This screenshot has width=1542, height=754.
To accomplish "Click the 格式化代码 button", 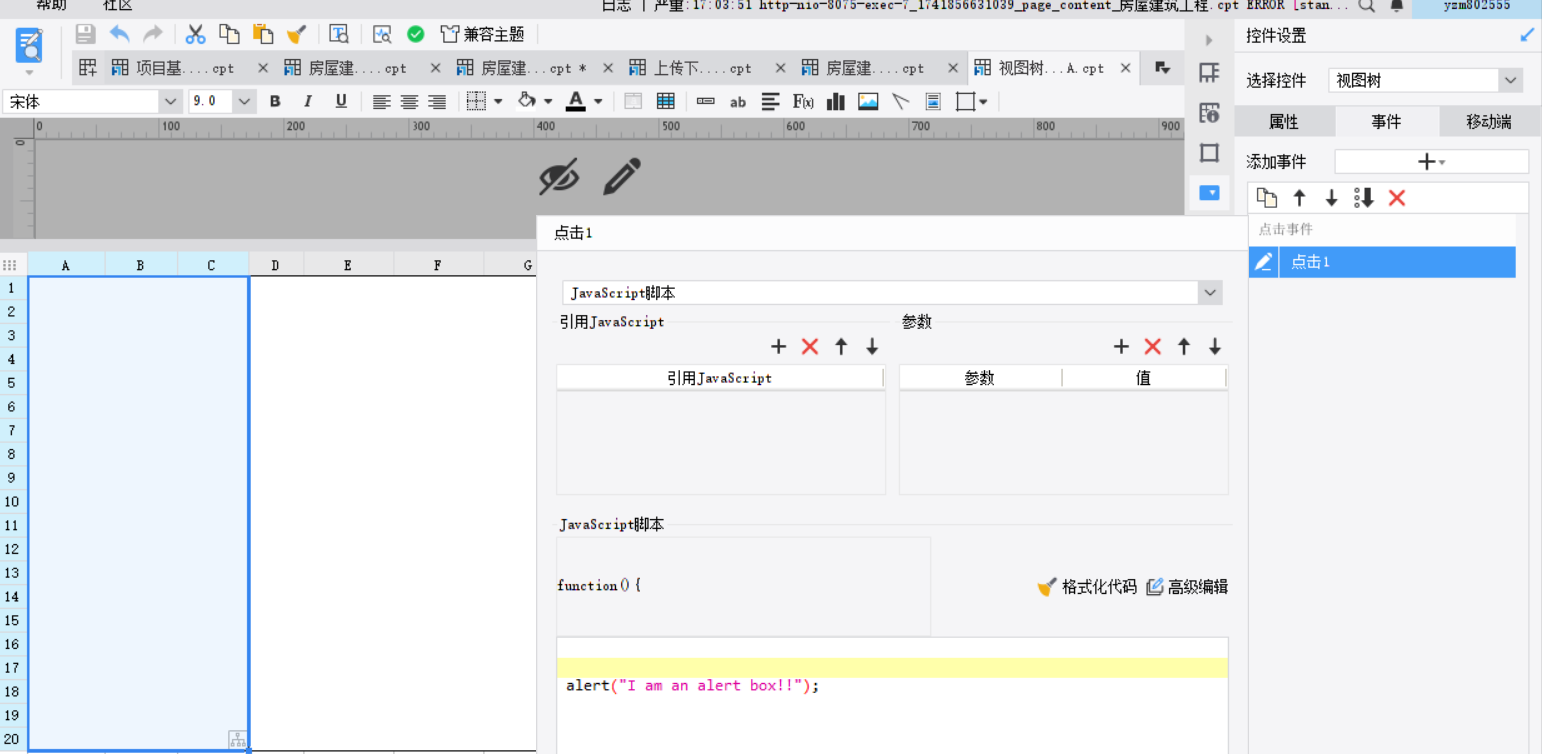I will pos(1087,587).
